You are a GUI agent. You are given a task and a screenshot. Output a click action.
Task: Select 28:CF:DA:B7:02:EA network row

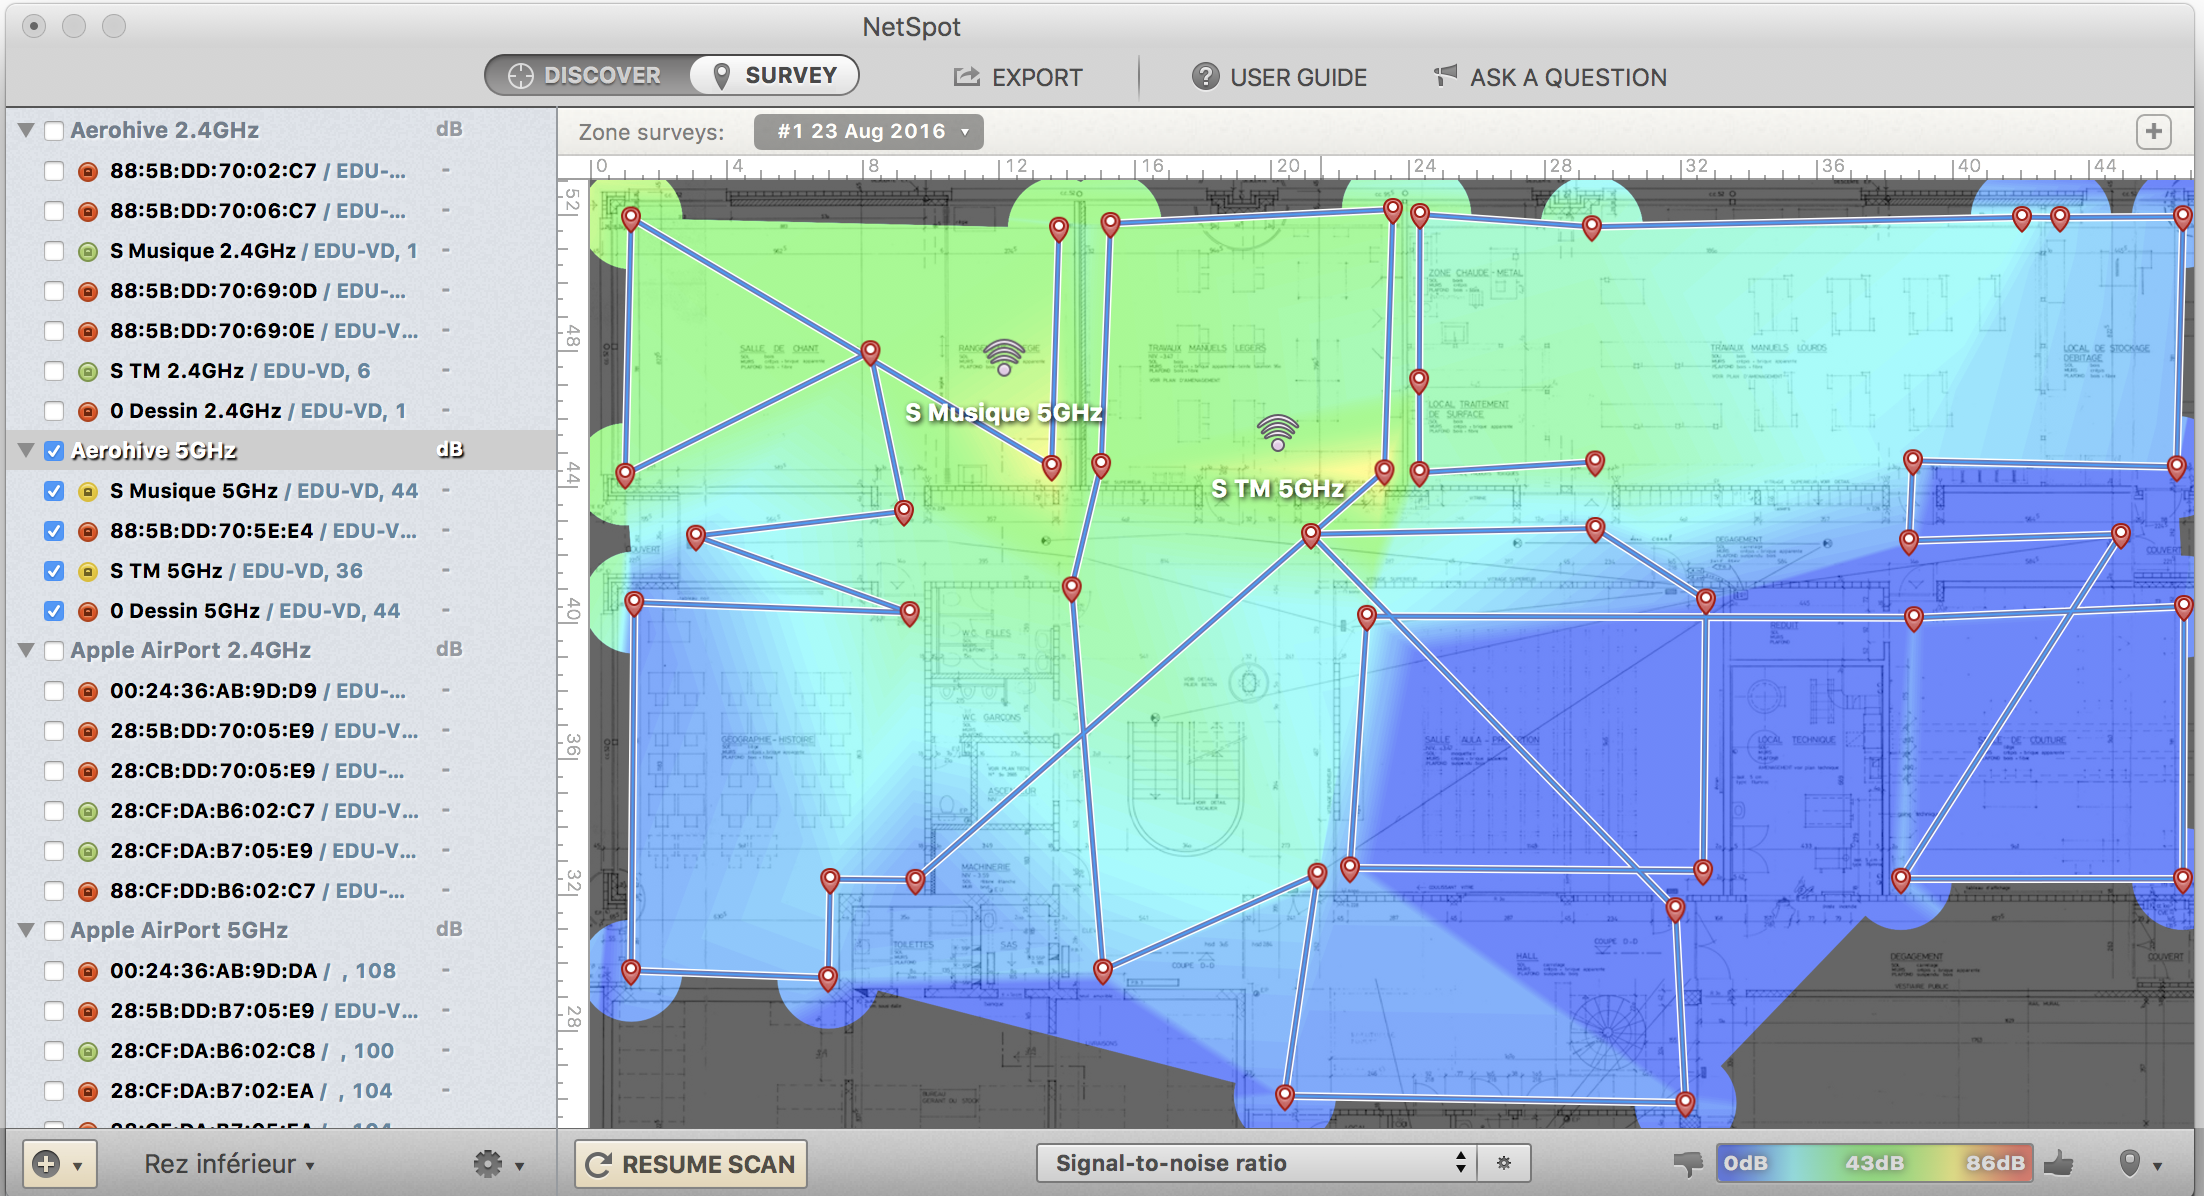(x=280, y=1091)
